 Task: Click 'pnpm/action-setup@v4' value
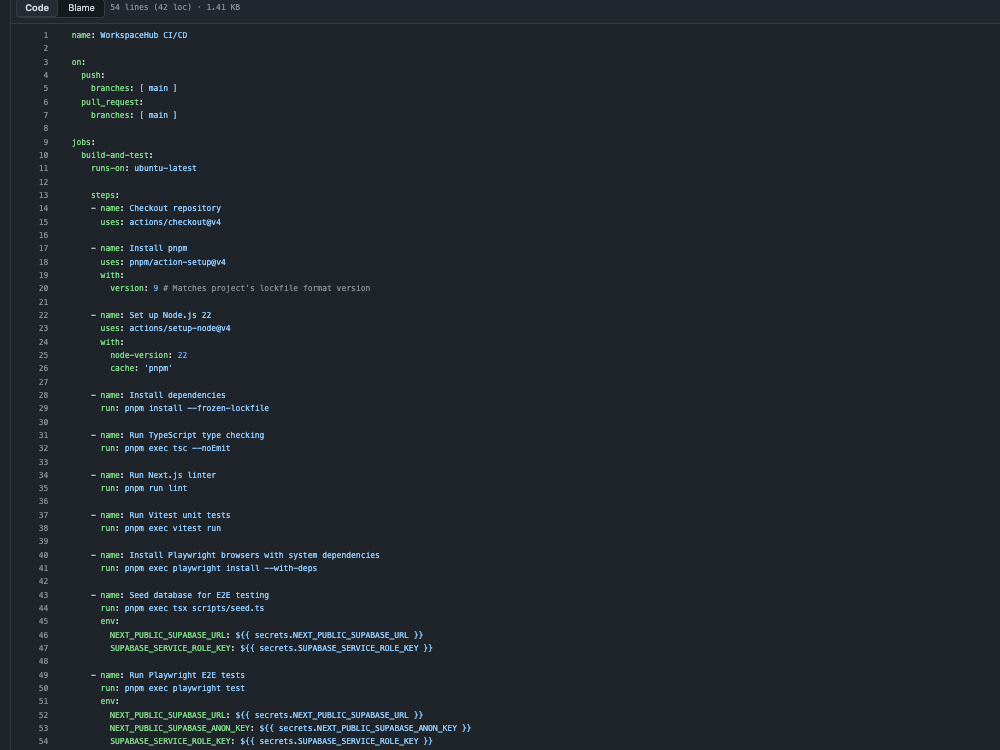pos(177,262)
